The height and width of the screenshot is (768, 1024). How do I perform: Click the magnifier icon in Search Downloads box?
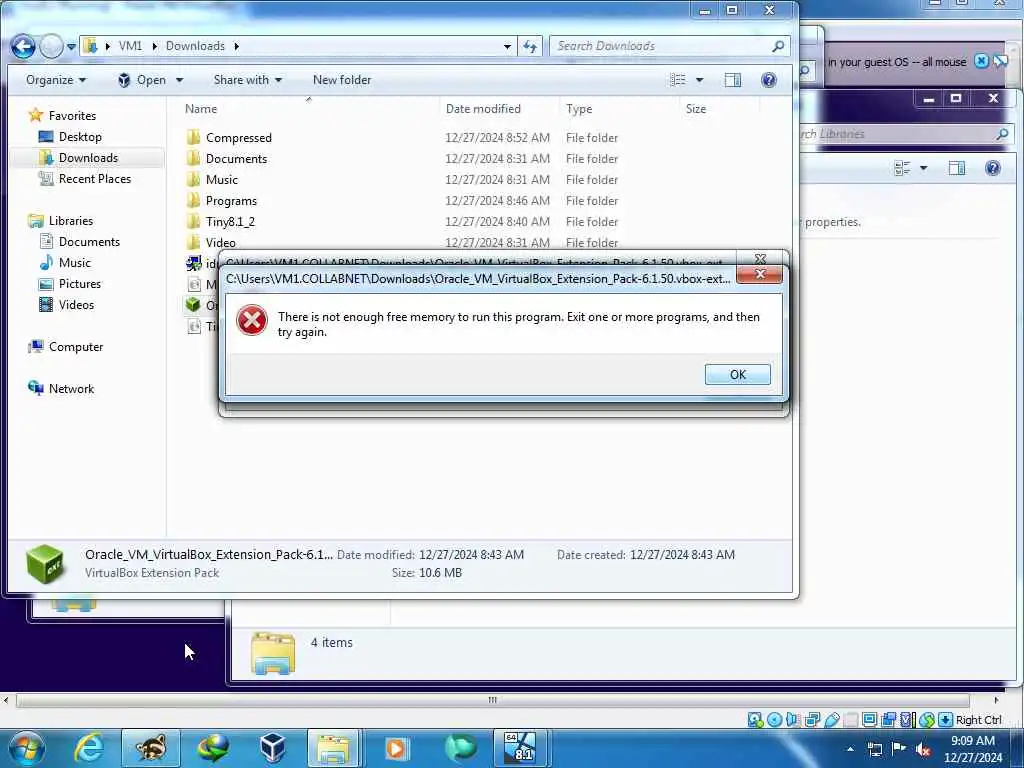tap(778, 46)
